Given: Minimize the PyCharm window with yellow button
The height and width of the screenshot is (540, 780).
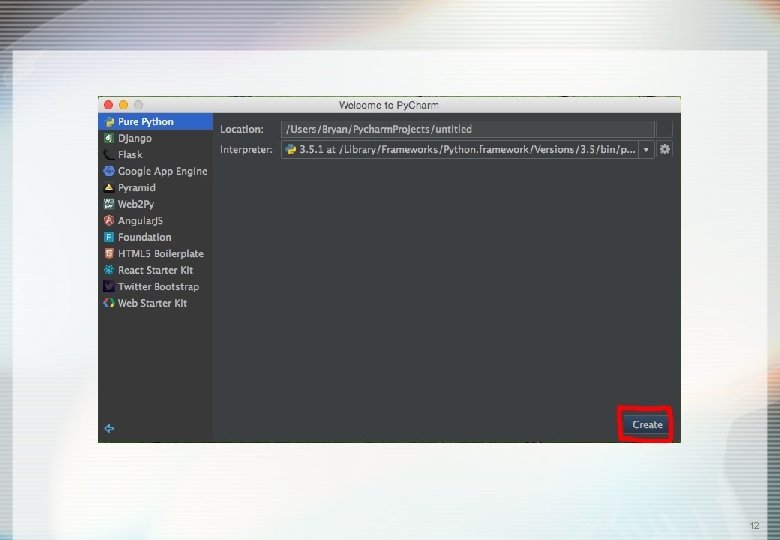Looking at the screenshot, I should coord(123,105).
